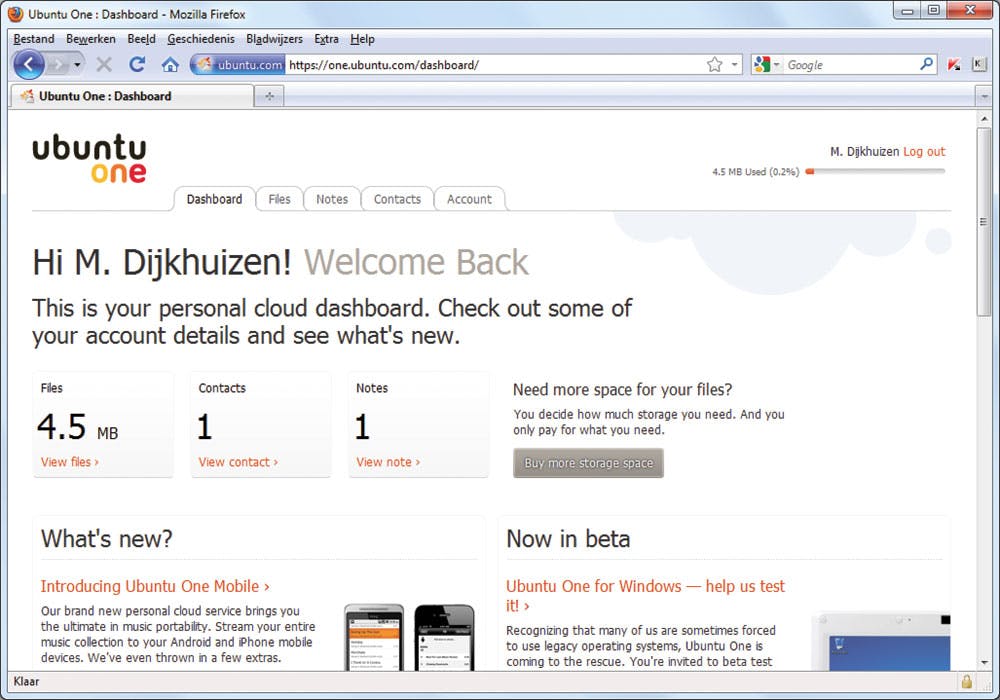The height and width of the screenshot is (700, 1000).
Task: Open the Google search engine selector
Action: 767,64
